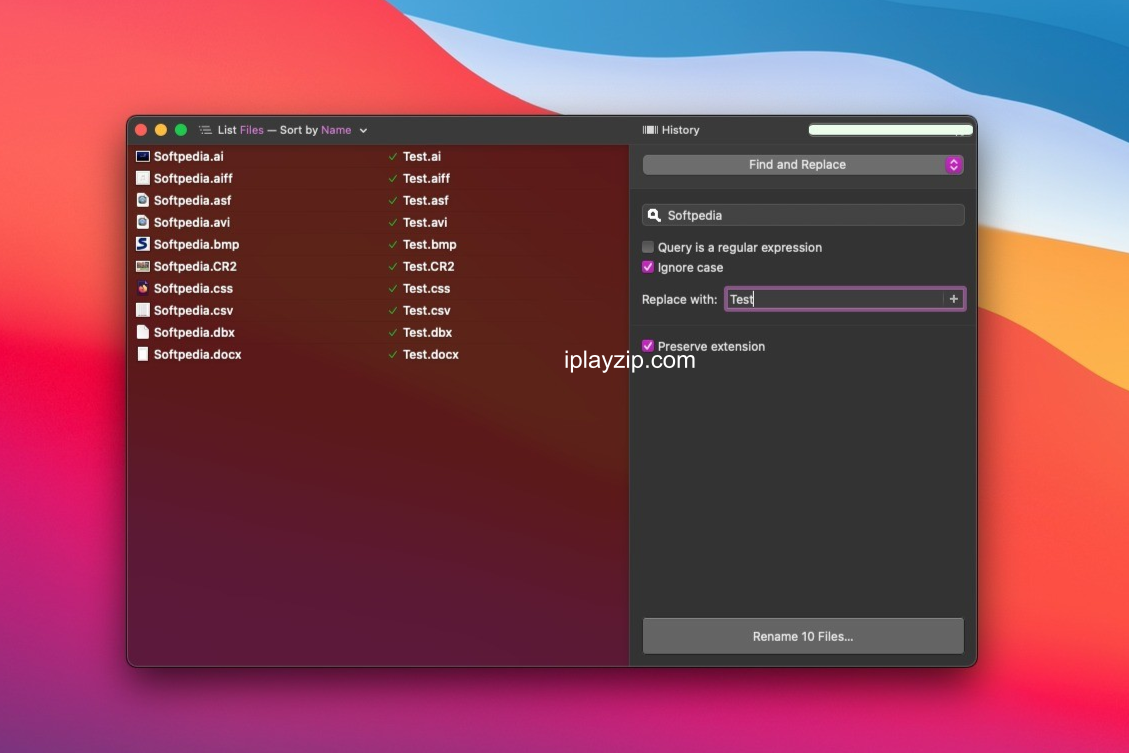Select the Softpedia.CR2 file name
1129x753 pixels.
pyautogui.click(x=195, y=266)
